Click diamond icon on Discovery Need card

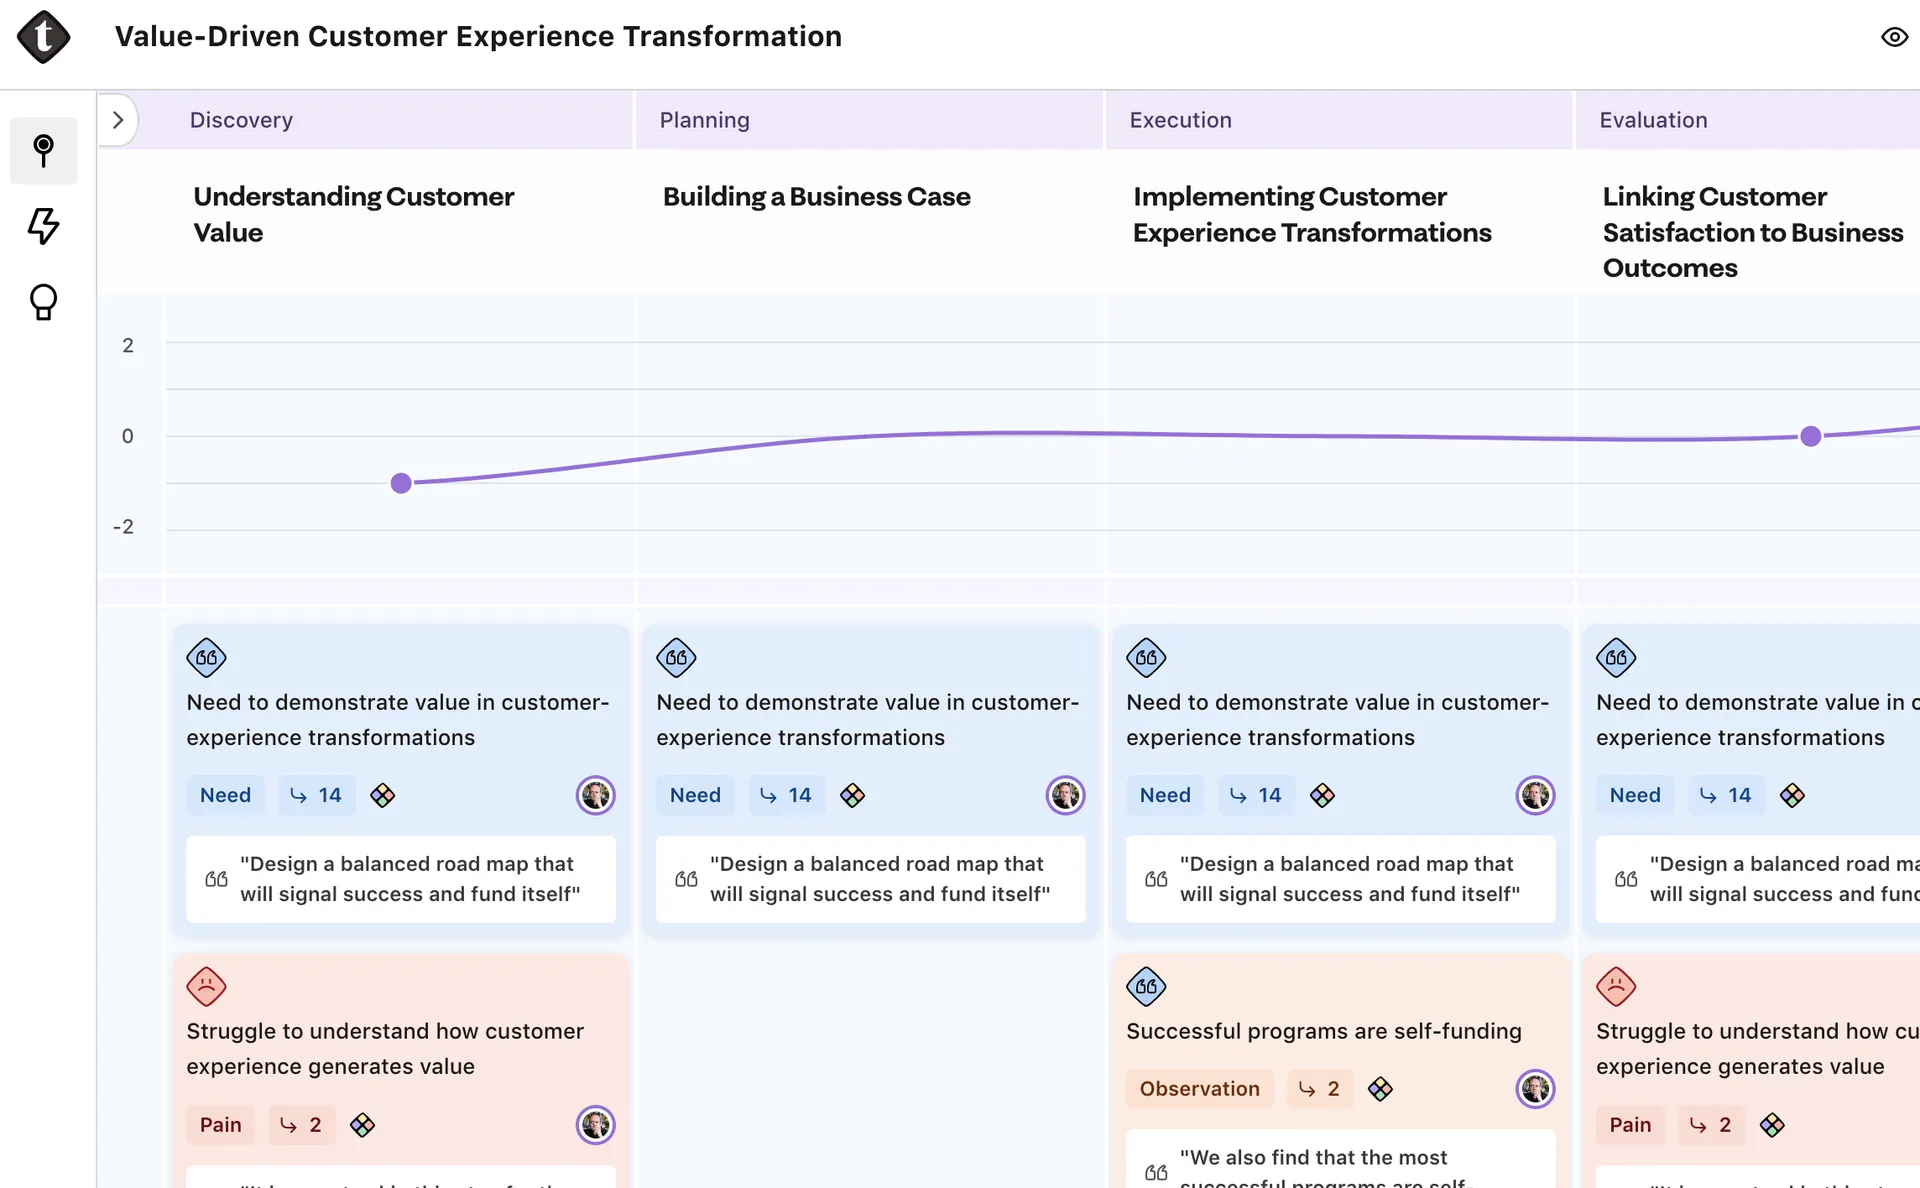pyautogui.click(x=383, y=796)
